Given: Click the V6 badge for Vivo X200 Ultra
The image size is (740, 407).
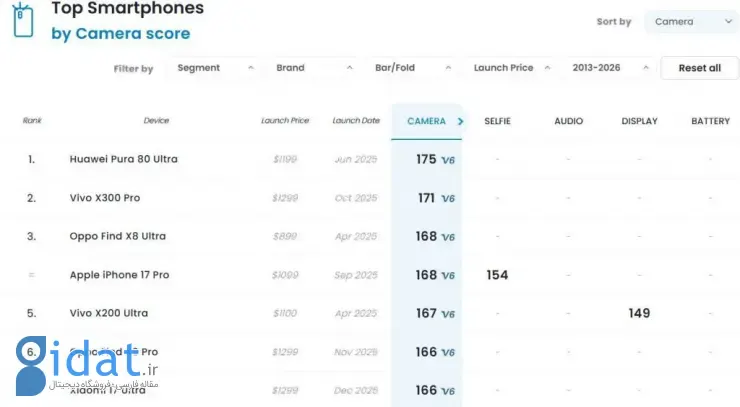Looking at the screenshot, I should coord(448,314).
